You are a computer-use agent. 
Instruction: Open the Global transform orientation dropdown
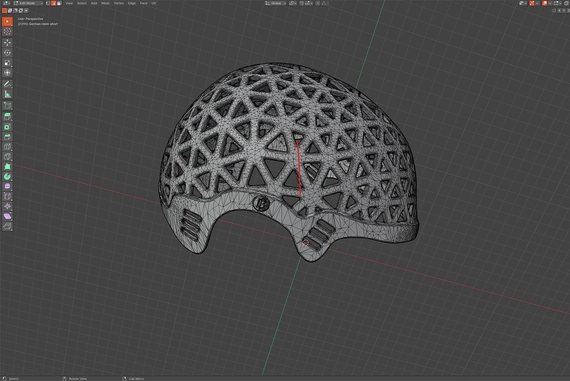275,3
